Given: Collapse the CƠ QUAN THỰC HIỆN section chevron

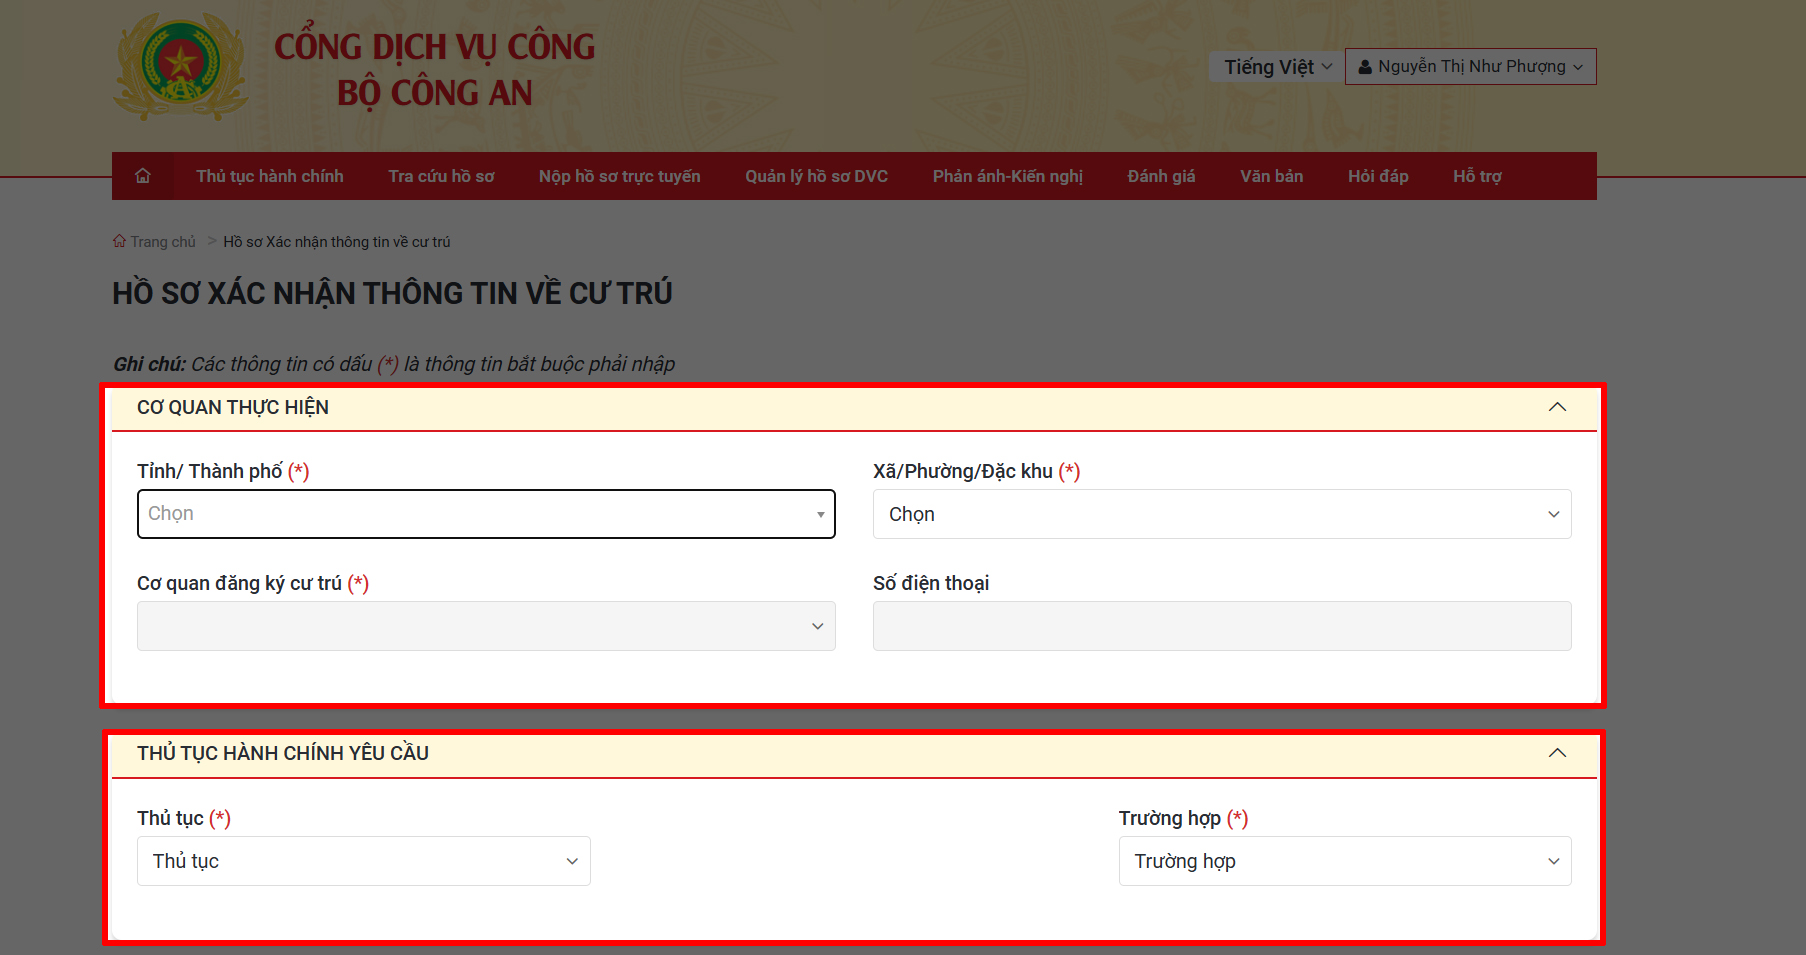Looking at the screenshot, I should pyautogui.click(x=1557, y=407).
